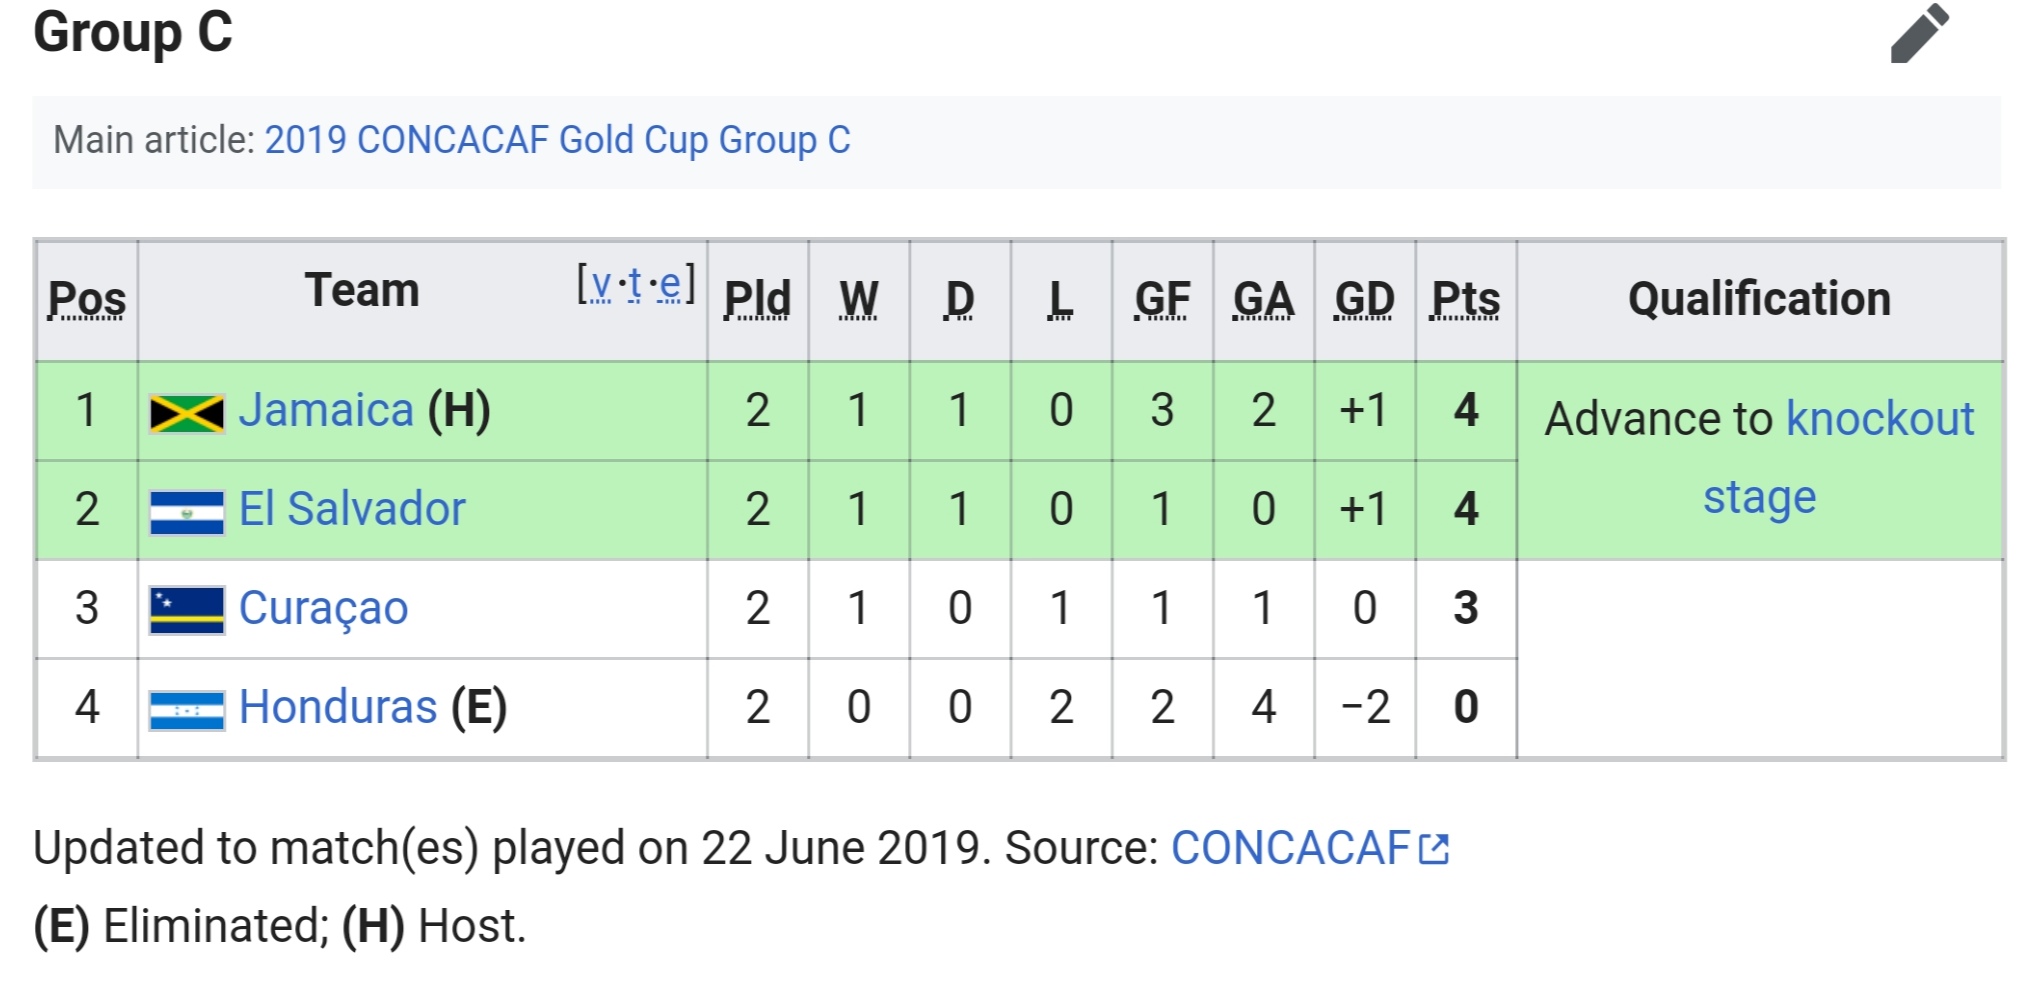Click the Pts column header abbreviation
The width and height of the screenshot is (2033, 985).
coord(1465,299)
